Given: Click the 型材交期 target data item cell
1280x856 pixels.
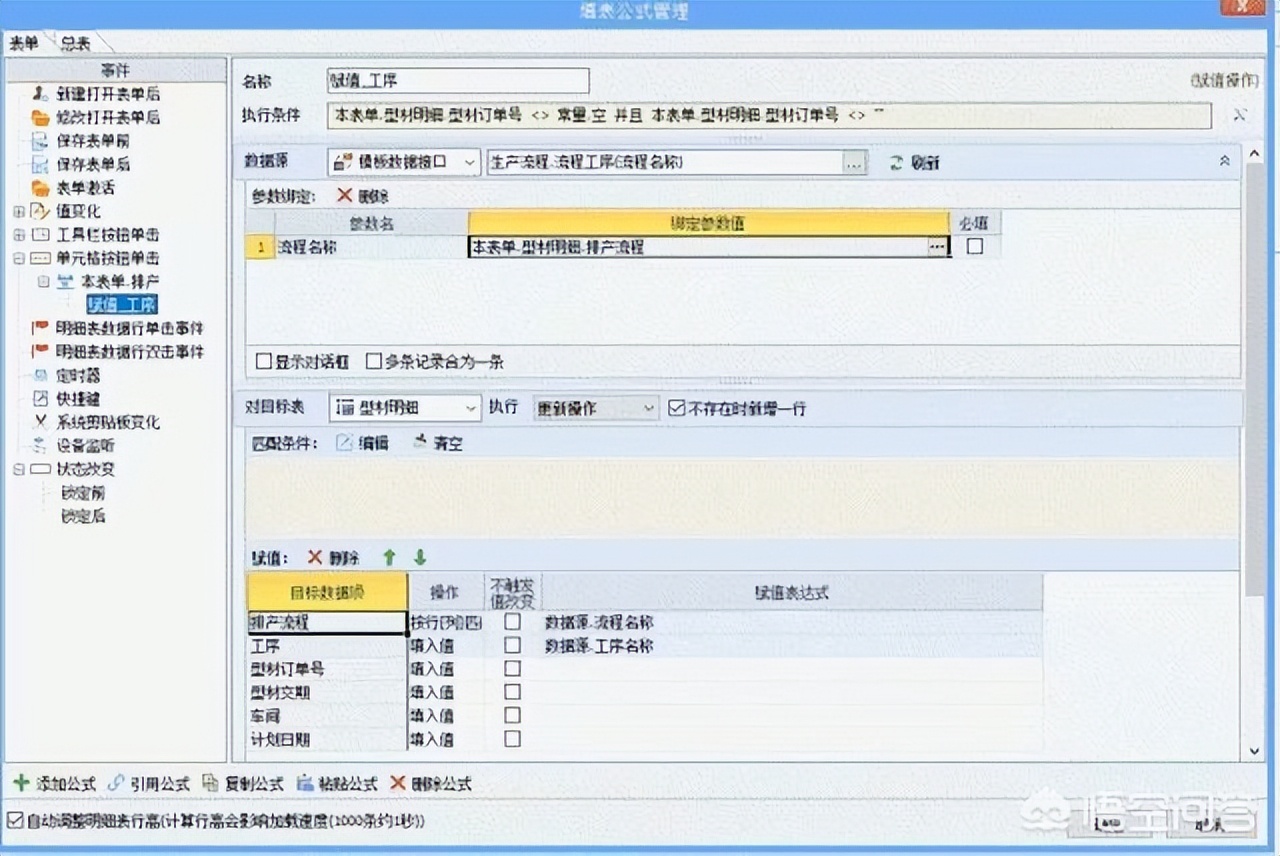Looking at the screenshot, I should (327, 692).
